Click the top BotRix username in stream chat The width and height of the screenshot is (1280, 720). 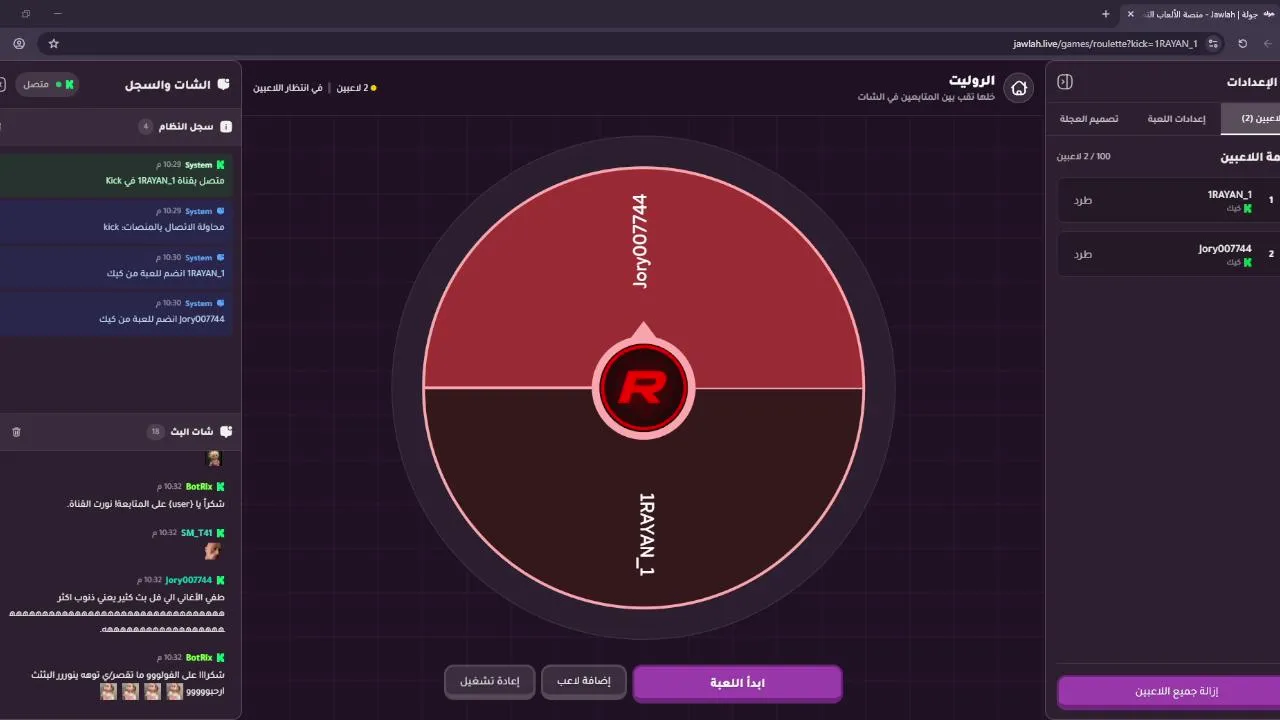click(x=199, y=487)
